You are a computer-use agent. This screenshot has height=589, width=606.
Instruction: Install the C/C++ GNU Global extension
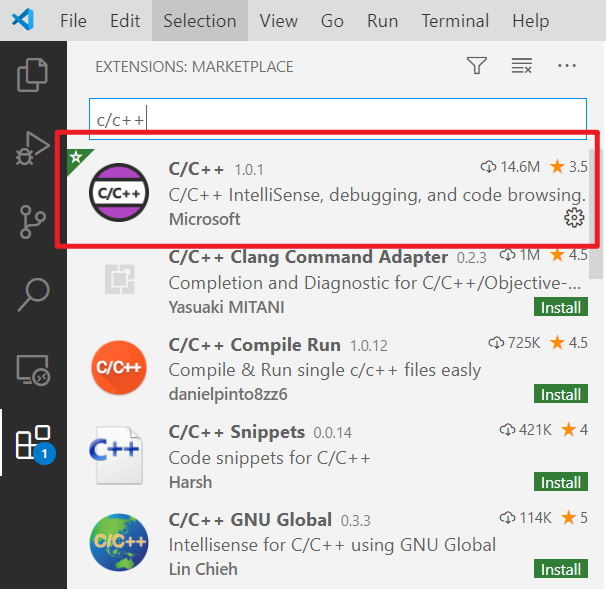coord(561,569)
